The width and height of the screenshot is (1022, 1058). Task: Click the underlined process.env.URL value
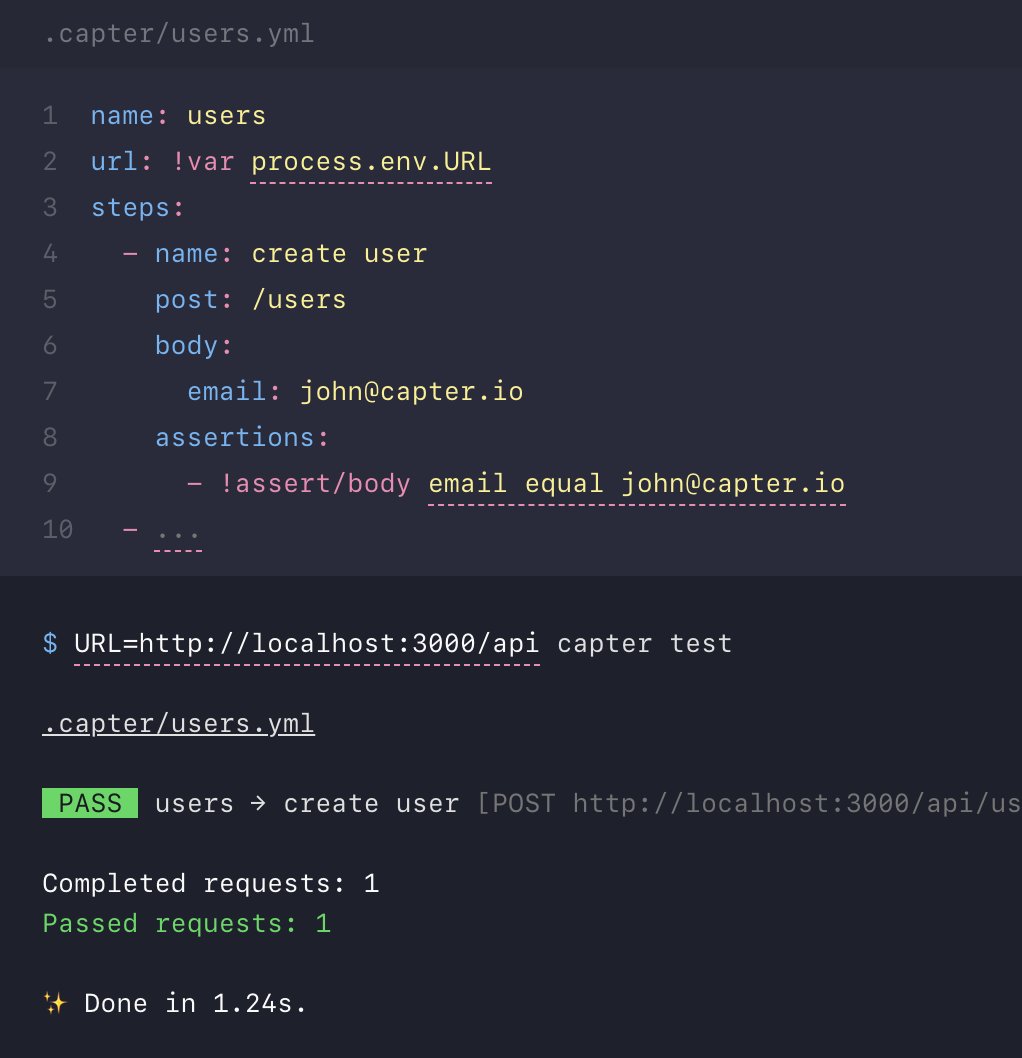371,162
